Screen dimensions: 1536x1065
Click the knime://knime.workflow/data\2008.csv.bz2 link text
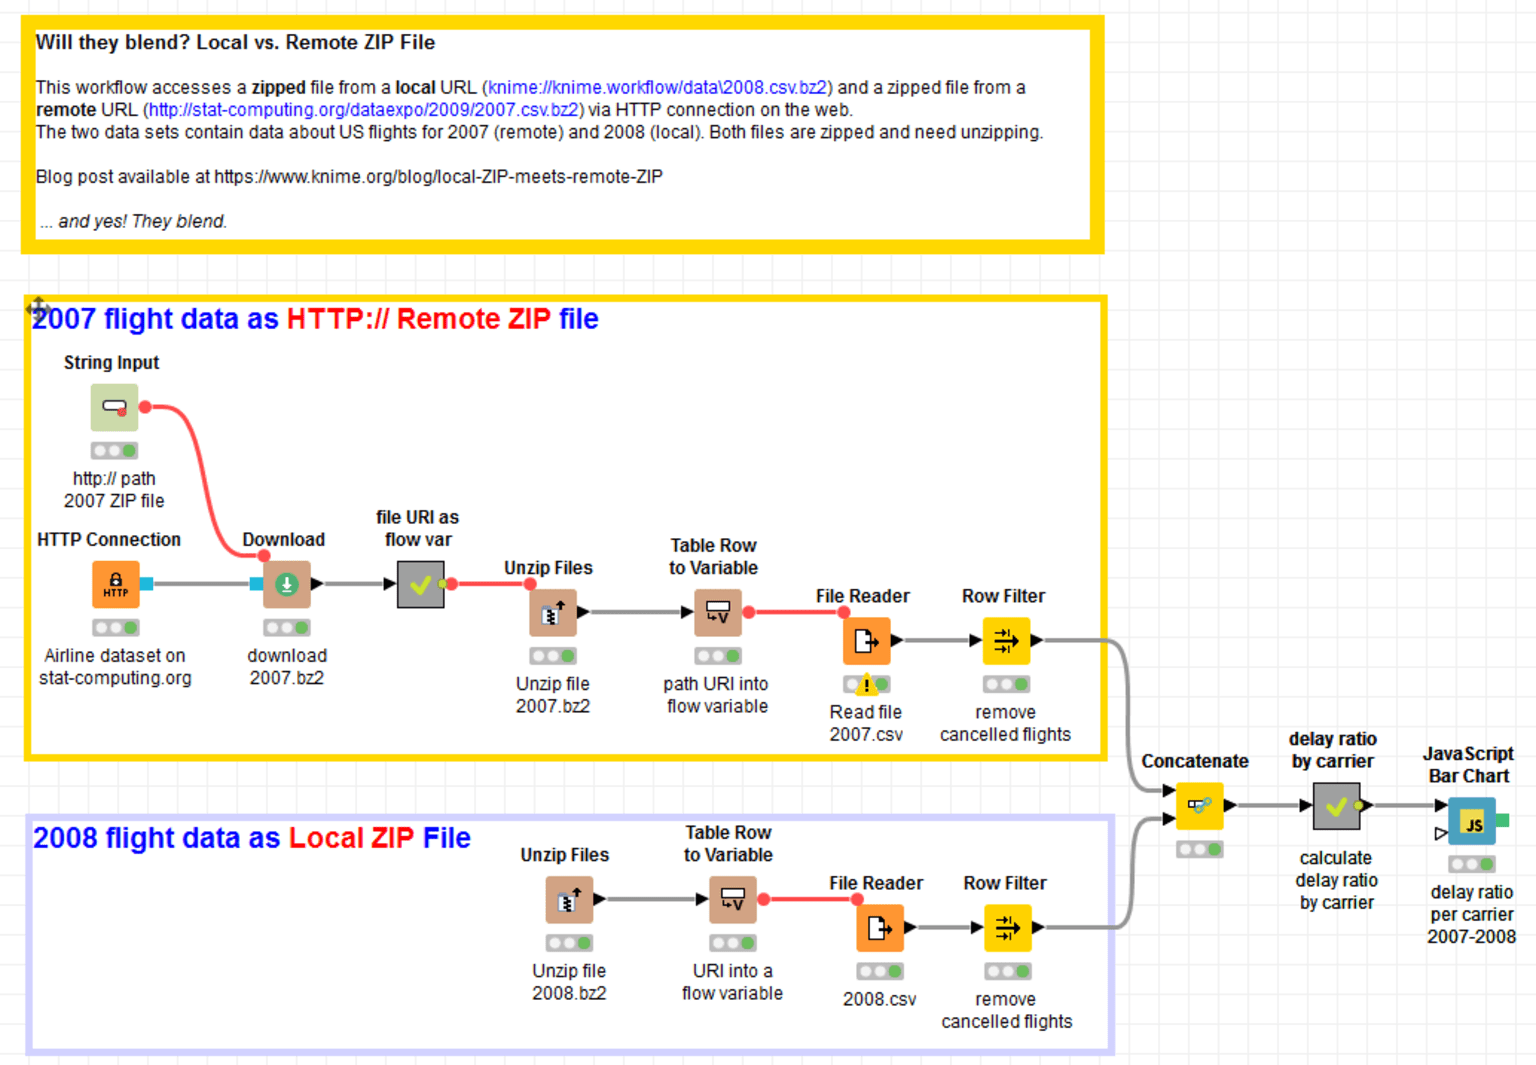658,88
